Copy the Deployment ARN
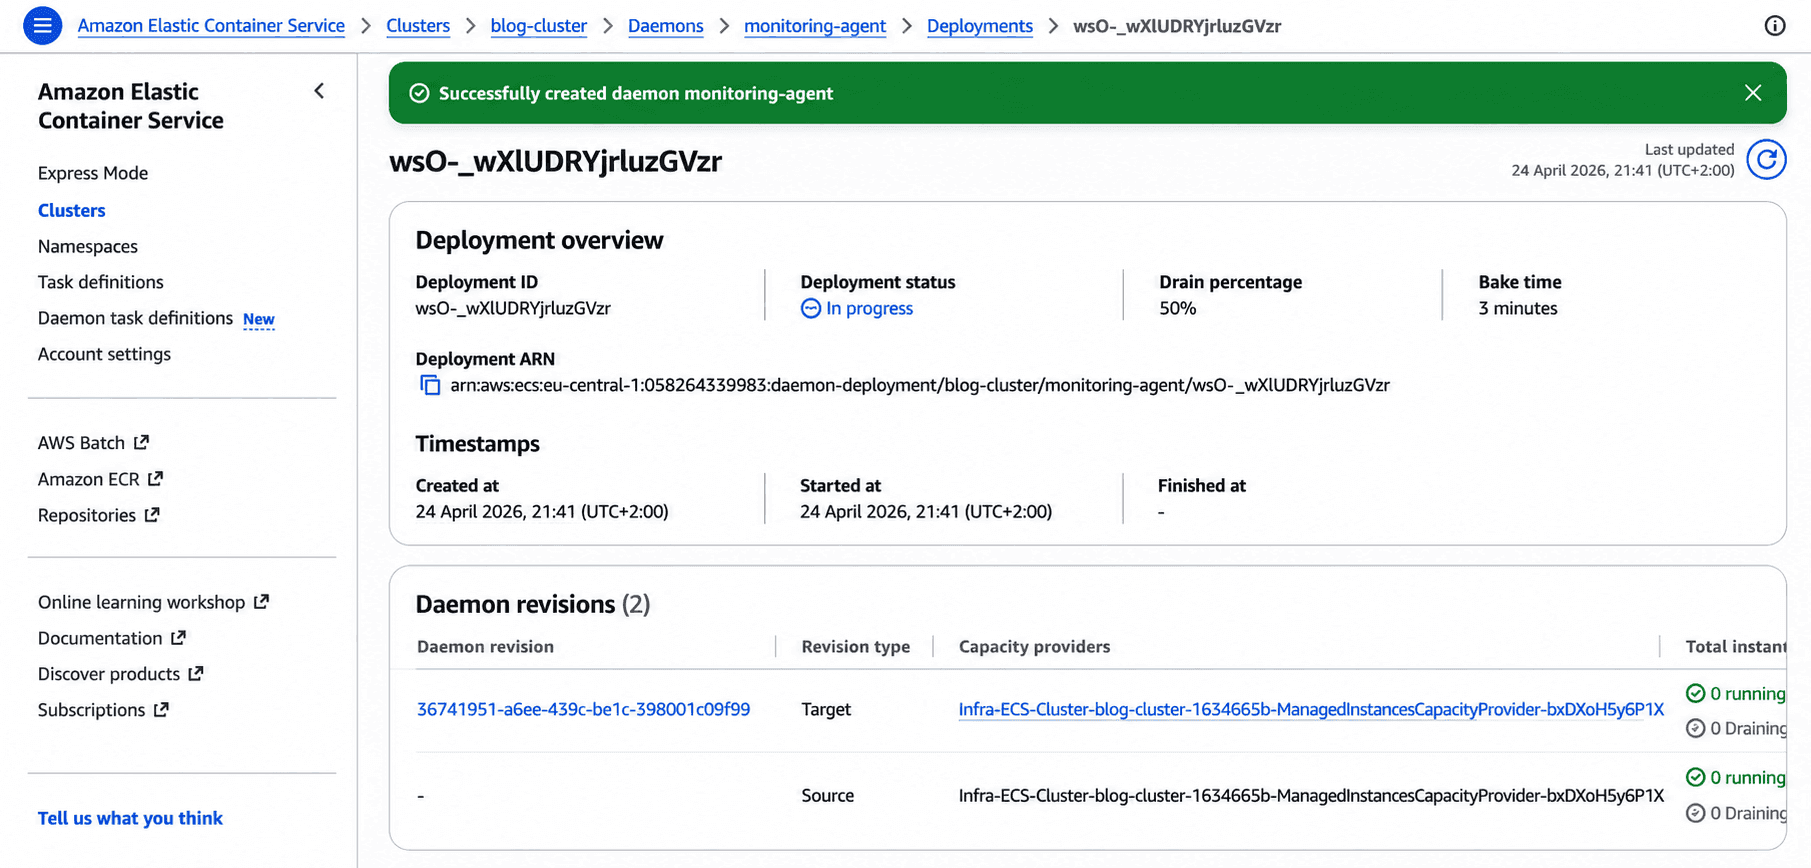 (x=430, y=385)
